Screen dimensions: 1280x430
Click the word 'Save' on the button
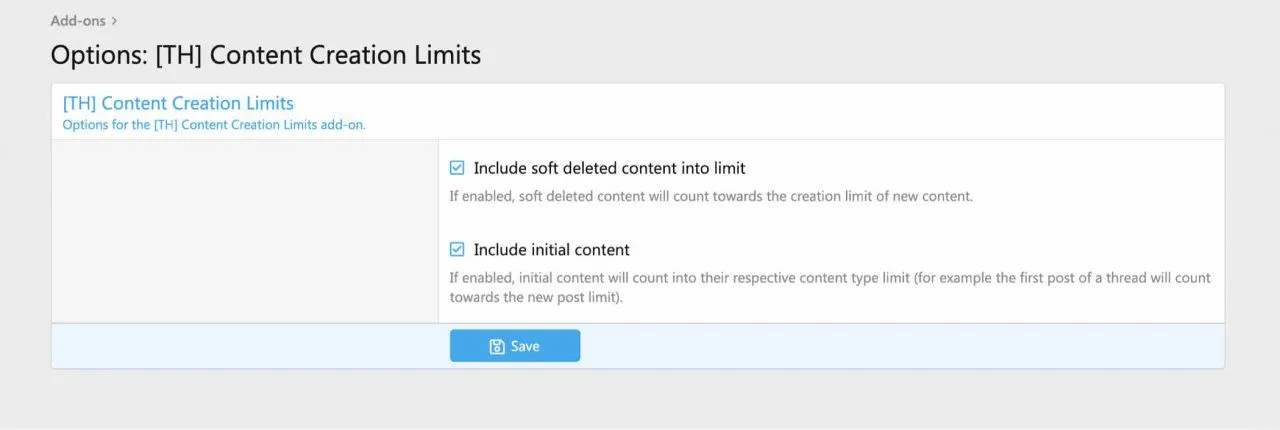[525, 346]
